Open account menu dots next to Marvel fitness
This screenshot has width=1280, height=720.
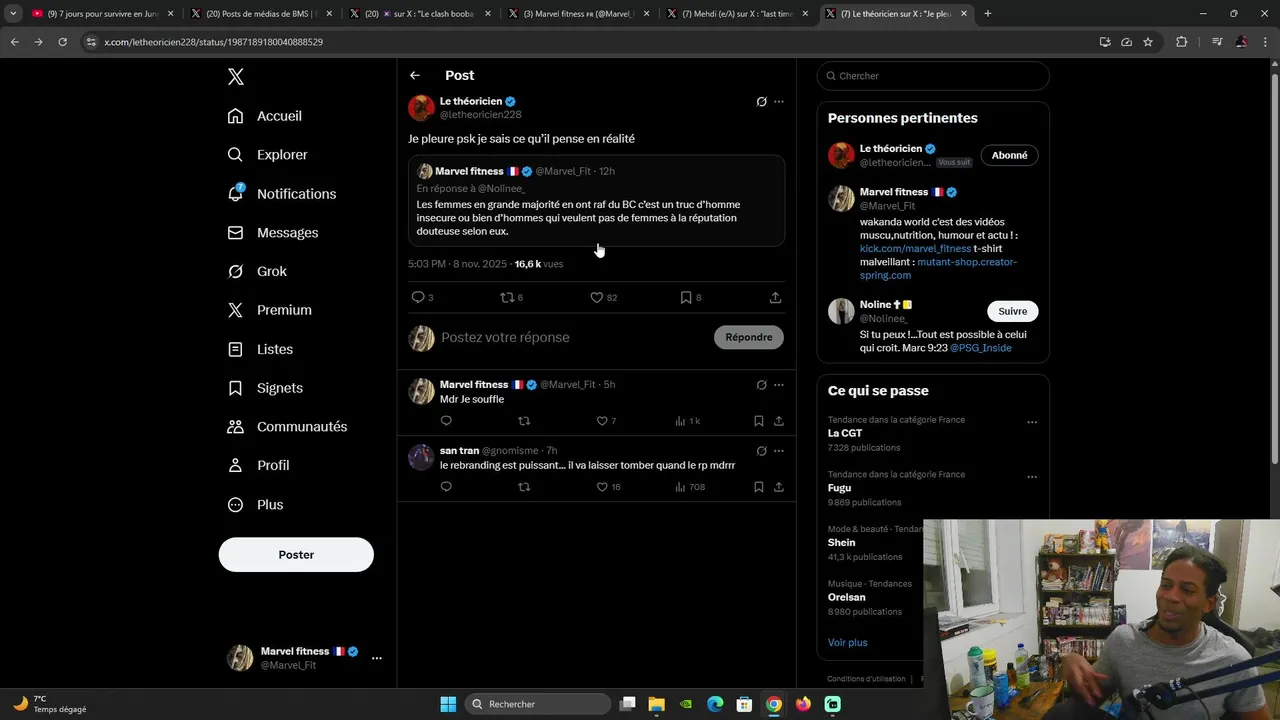tap(377, 658)
